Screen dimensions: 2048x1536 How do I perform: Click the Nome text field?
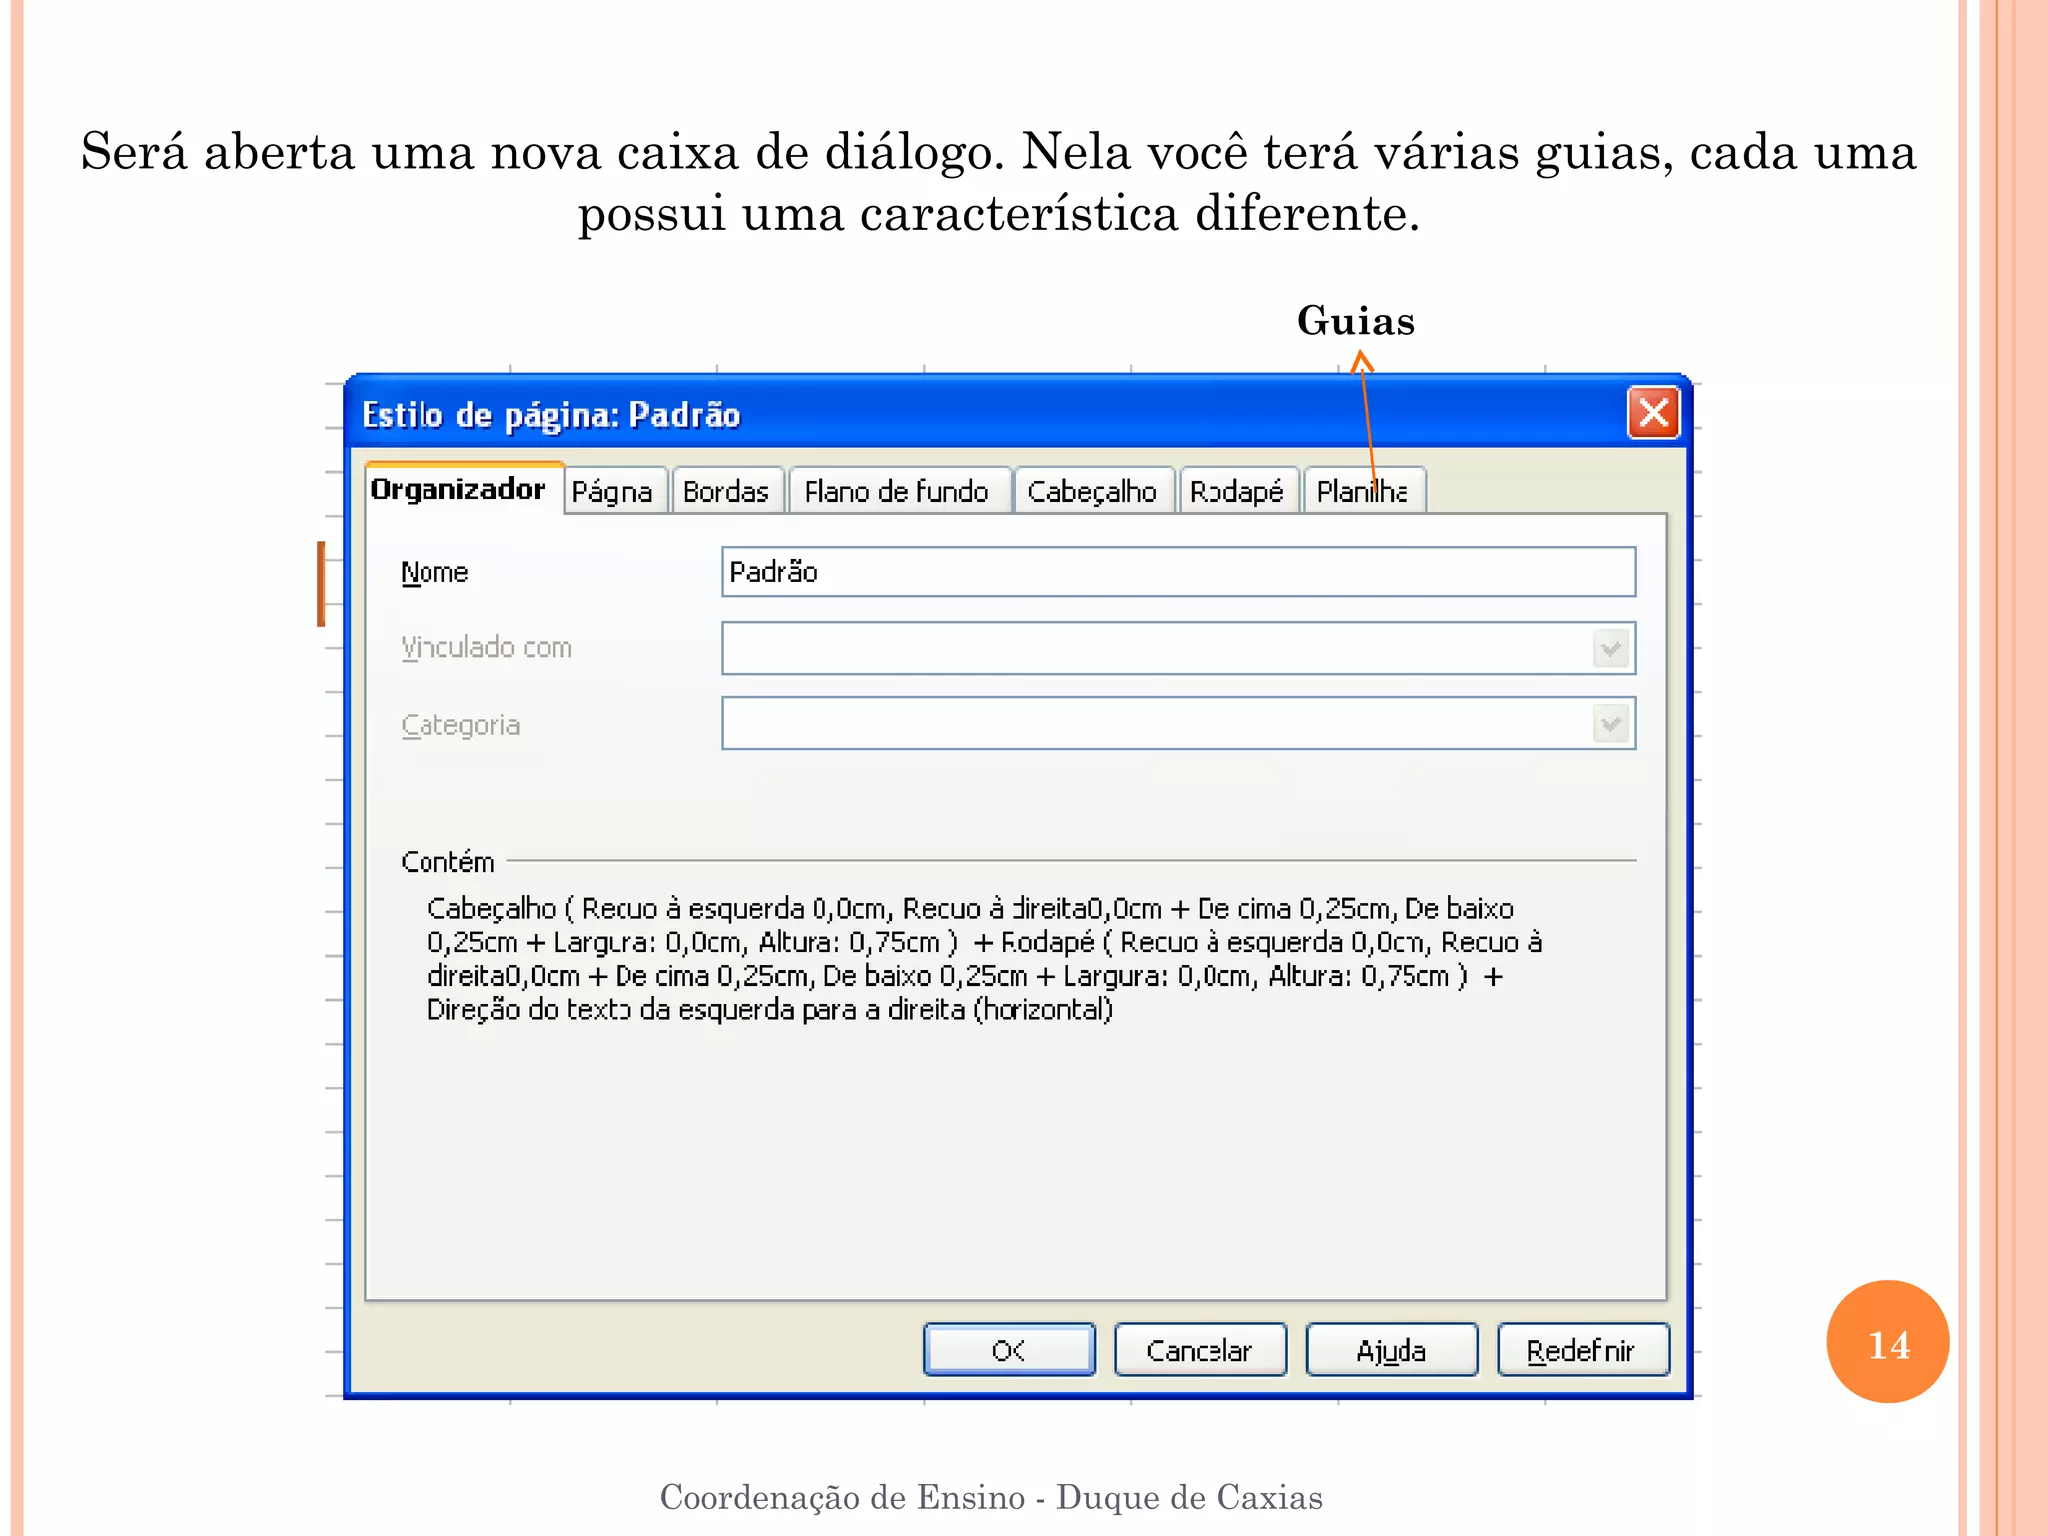pyautogui.click(x=1177, y=572)
